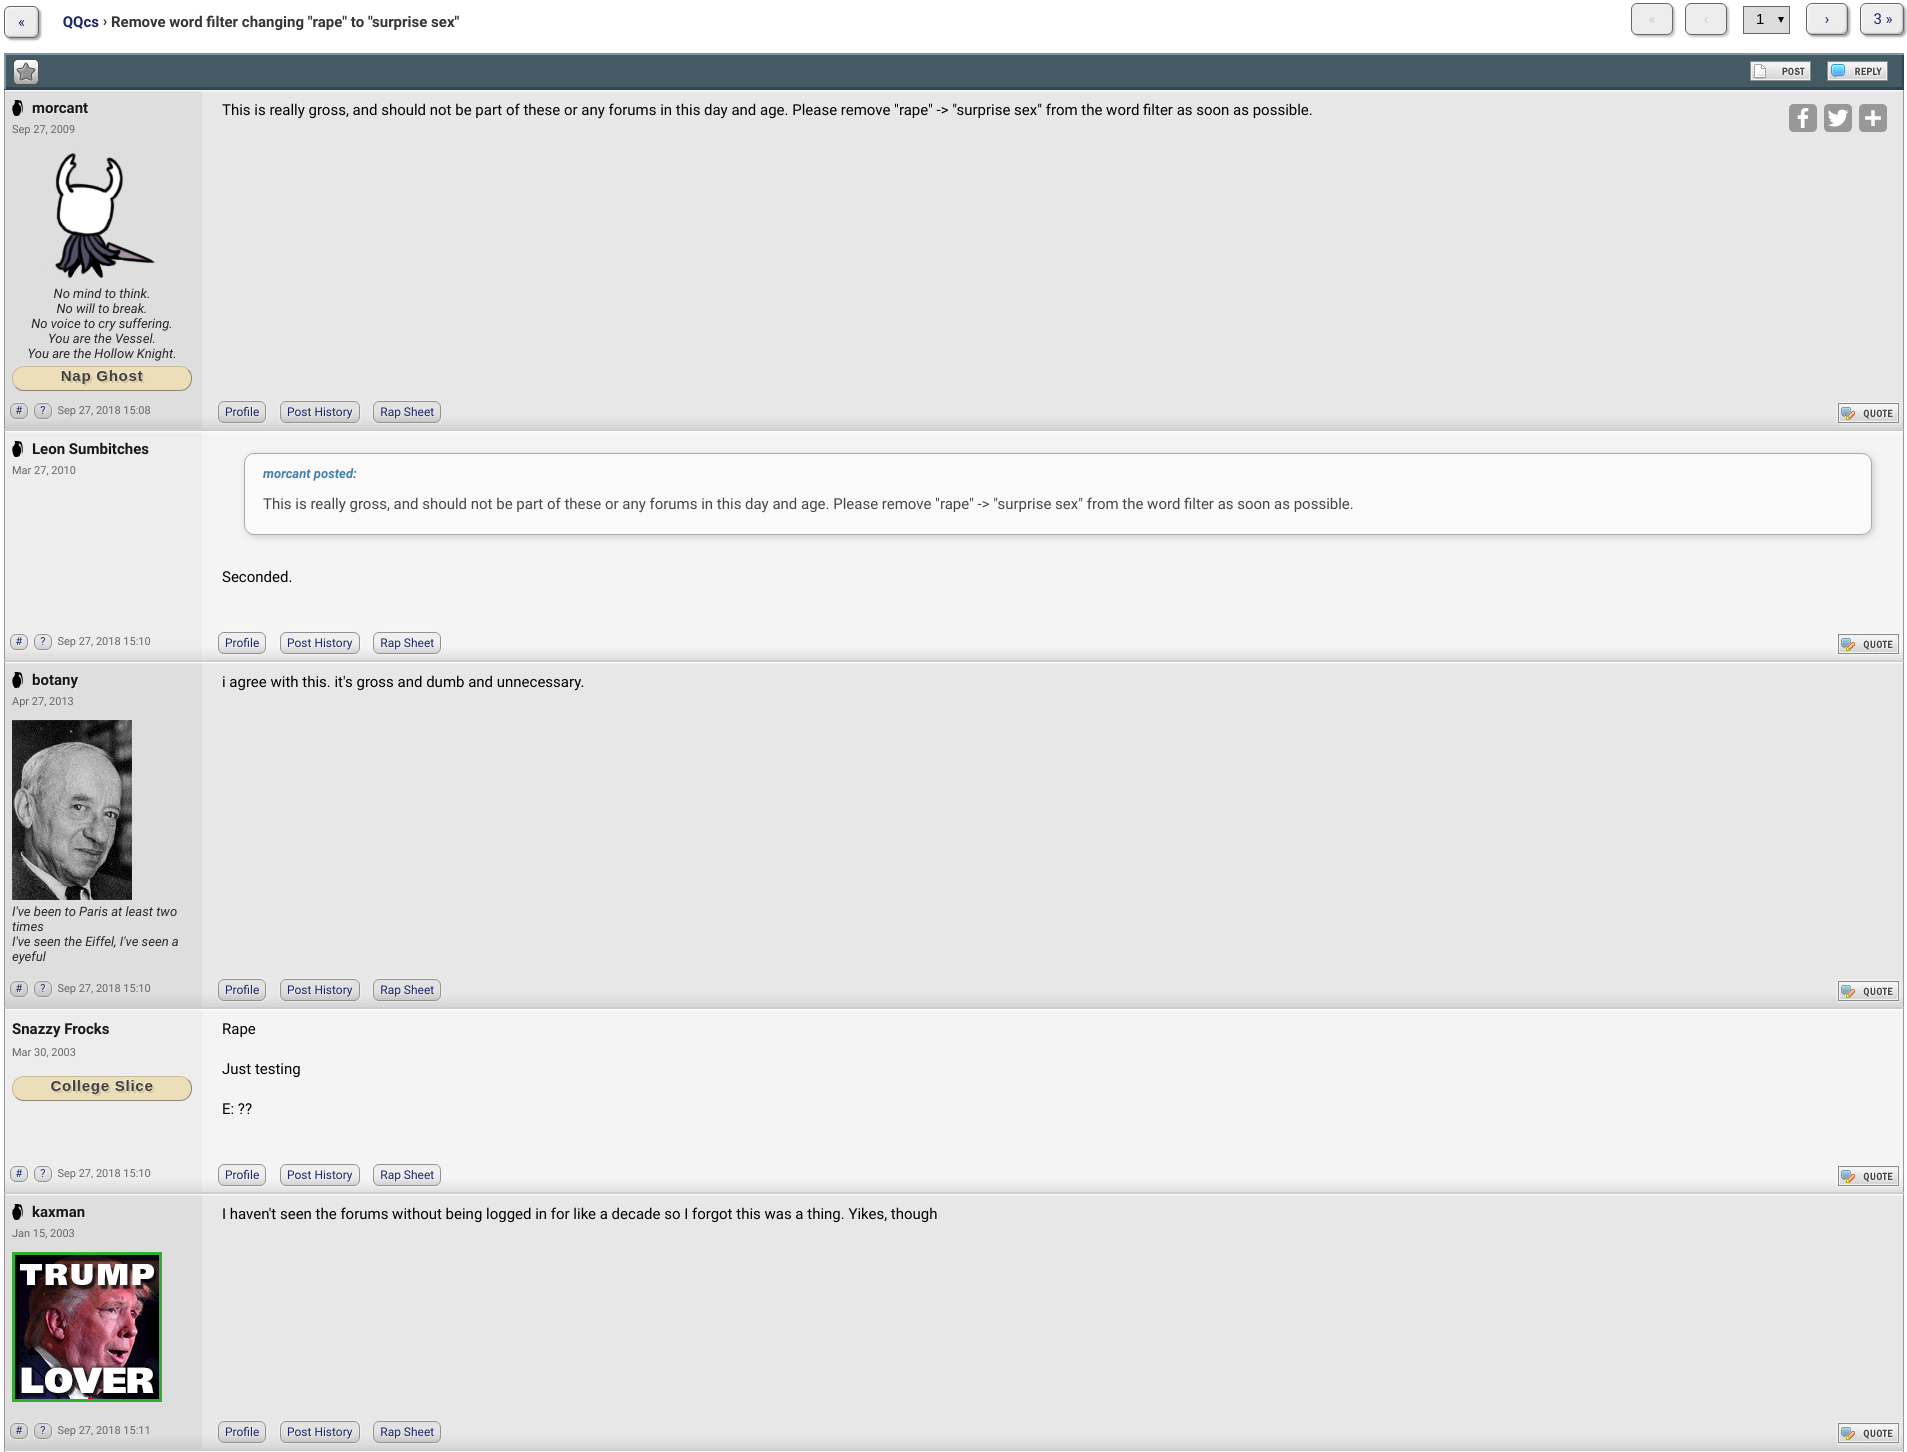Click the Reply button icon
Viewport: 1907px width, 1452px height.
pyautogui.click(x=1857, y=71)
